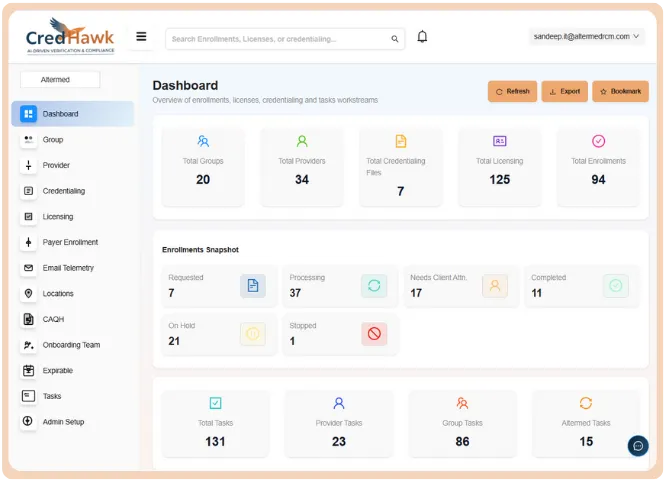
Task: Open the Total Tasks card
Action: click(215, 423)
